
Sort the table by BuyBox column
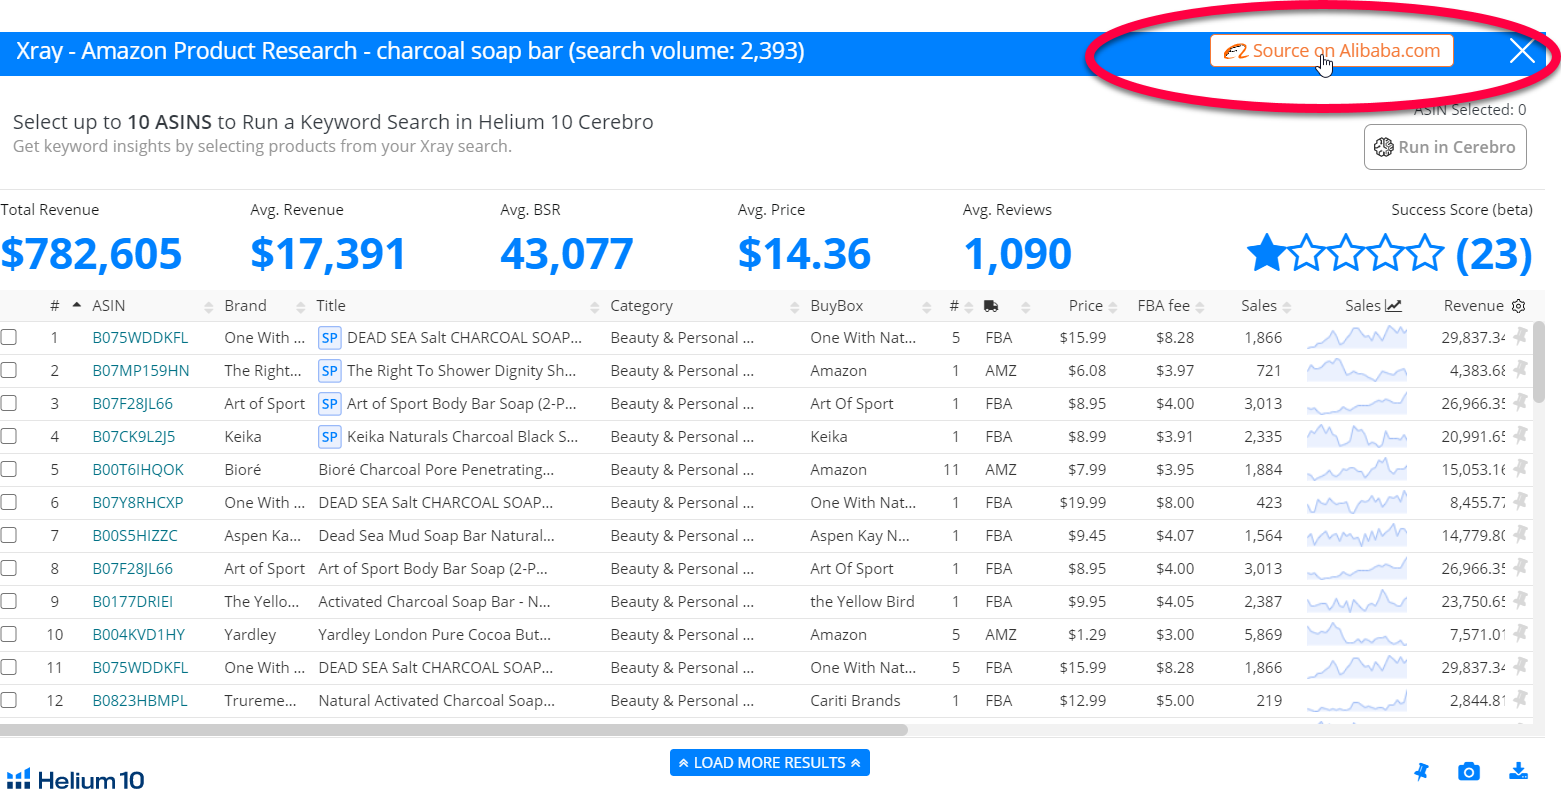coord(837,306)
